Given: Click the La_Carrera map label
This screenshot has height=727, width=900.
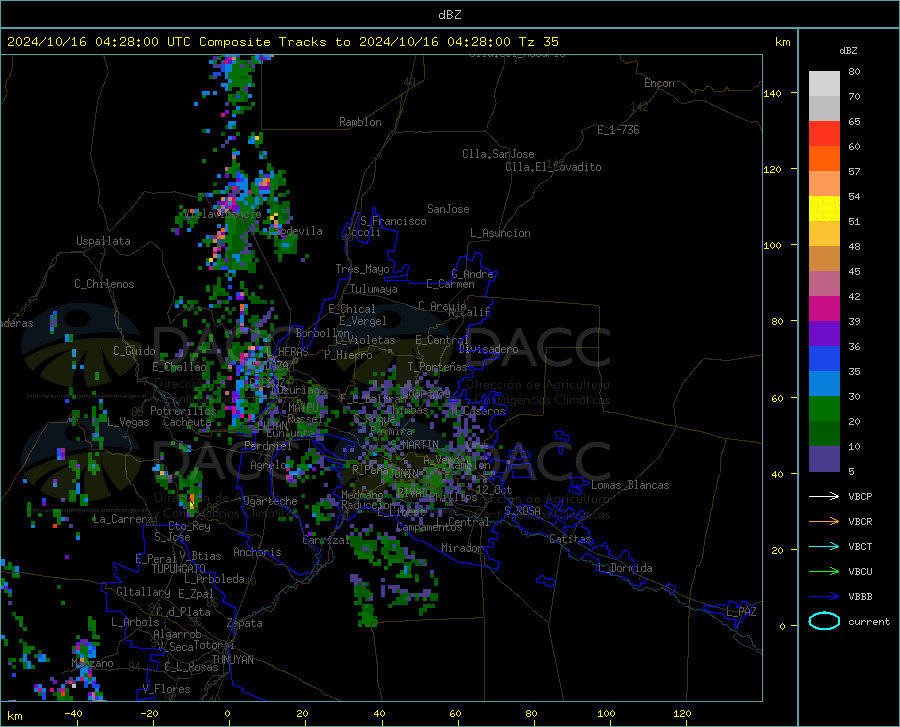Looking at the screenshot, I should (x=123, y=519).
